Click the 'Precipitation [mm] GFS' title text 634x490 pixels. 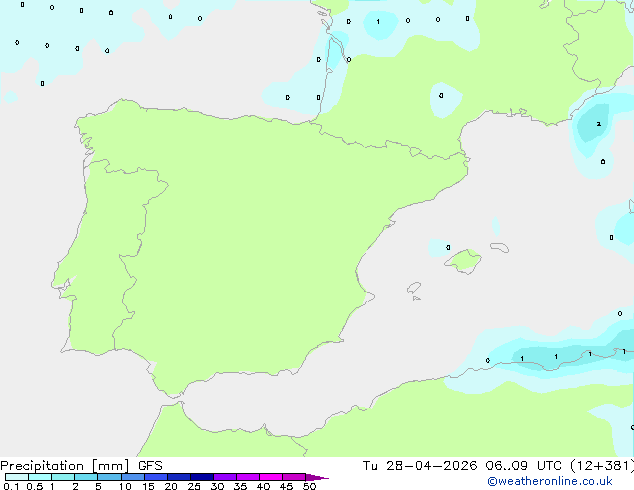(81, 466)
